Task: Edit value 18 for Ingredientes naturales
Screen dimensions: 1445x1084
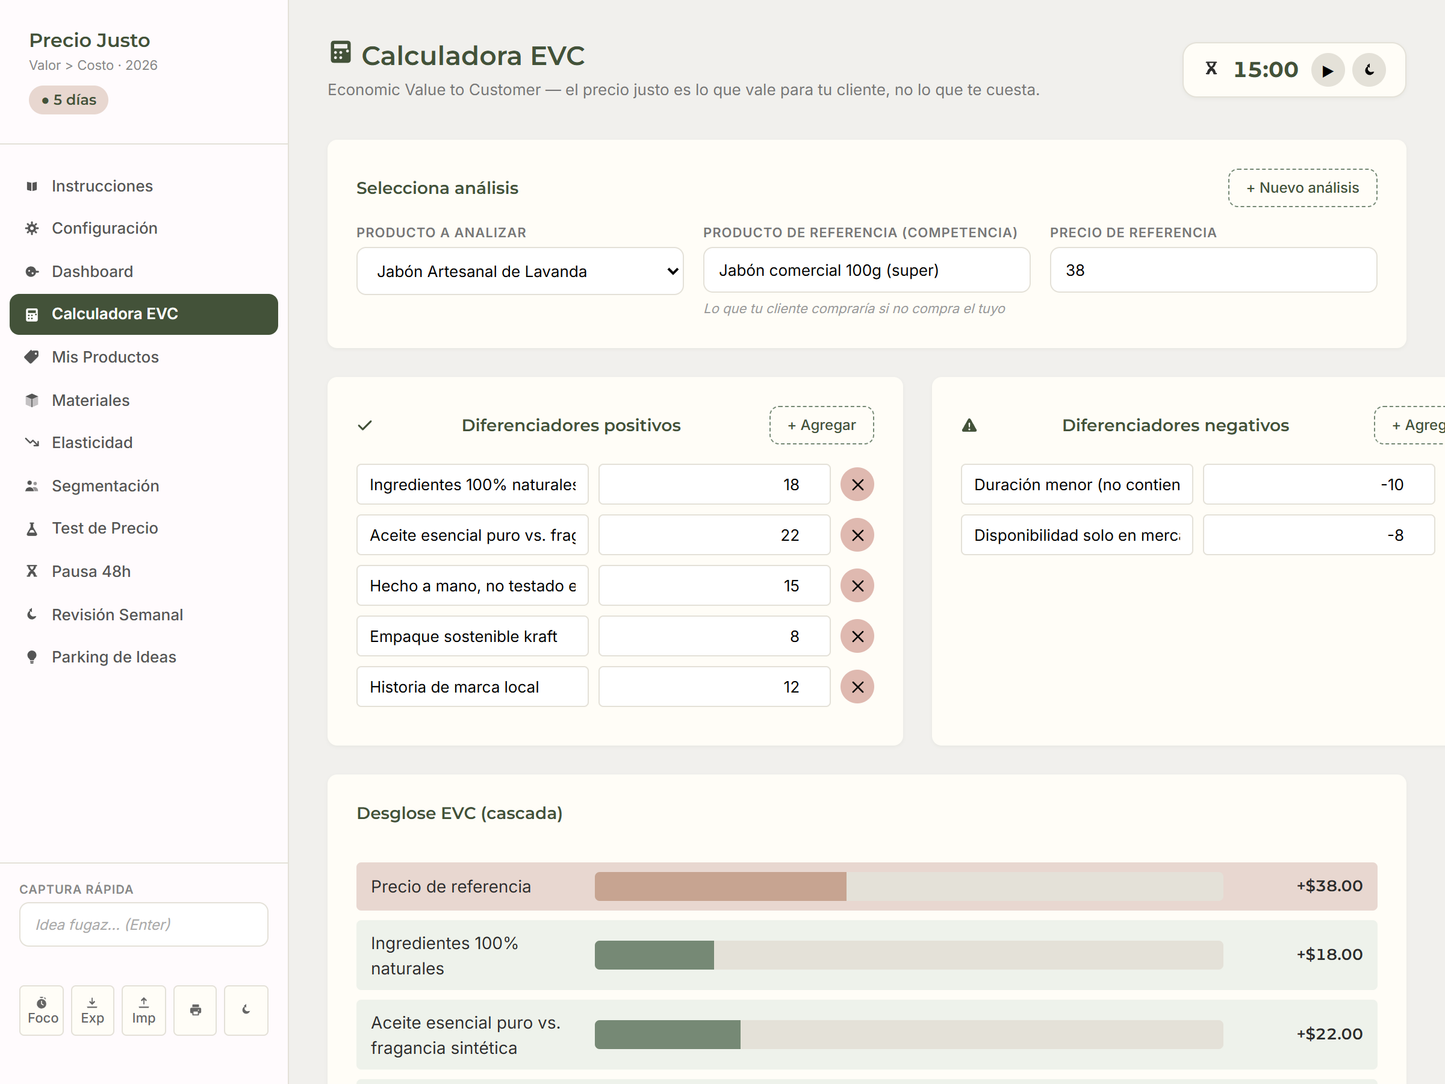Action: (714, 484)
